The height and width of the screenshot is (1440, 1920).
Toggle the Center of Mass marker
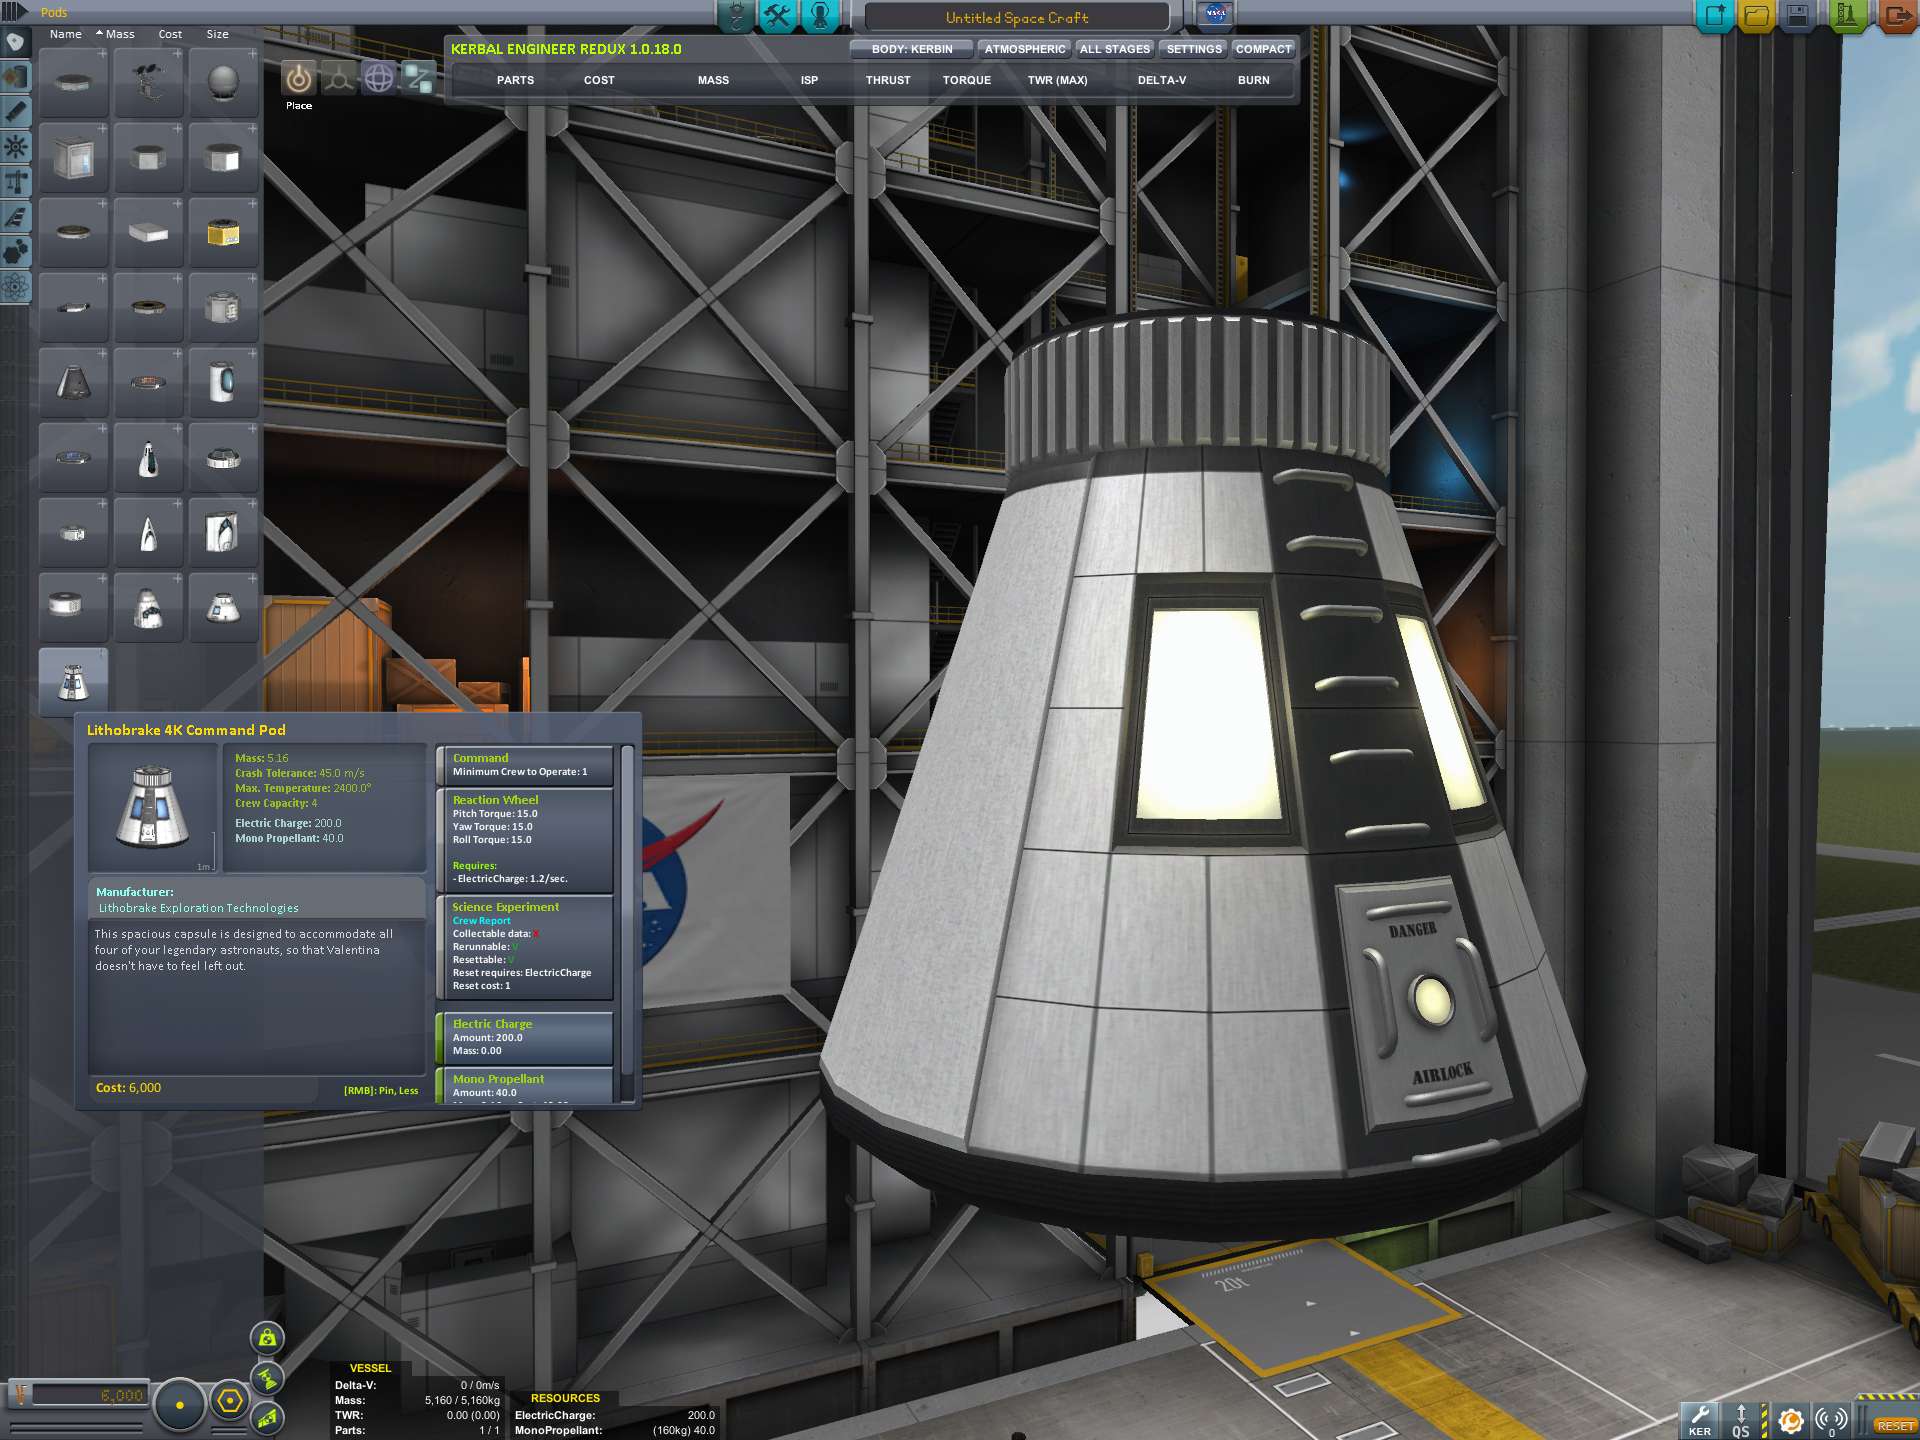[x=267, y=1338]
